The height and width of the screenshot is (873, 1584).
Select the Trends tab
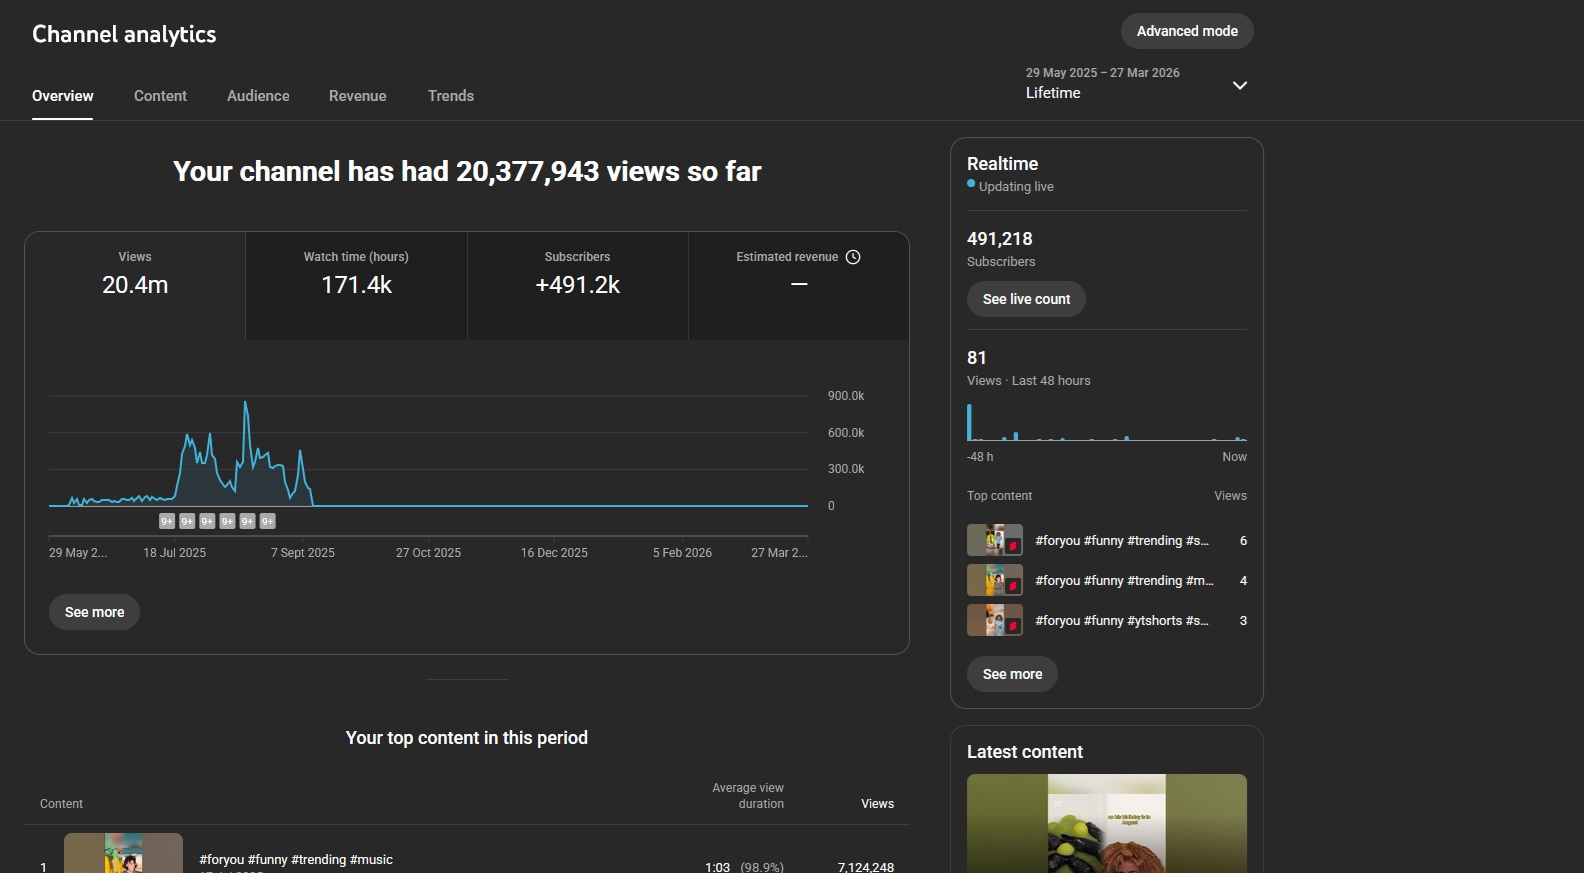450,96
